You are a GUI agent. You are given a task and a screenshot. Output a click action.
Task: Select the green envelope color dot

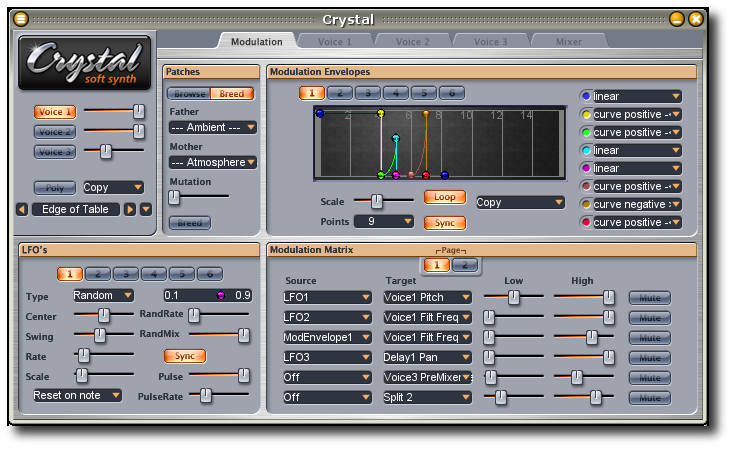586,133
